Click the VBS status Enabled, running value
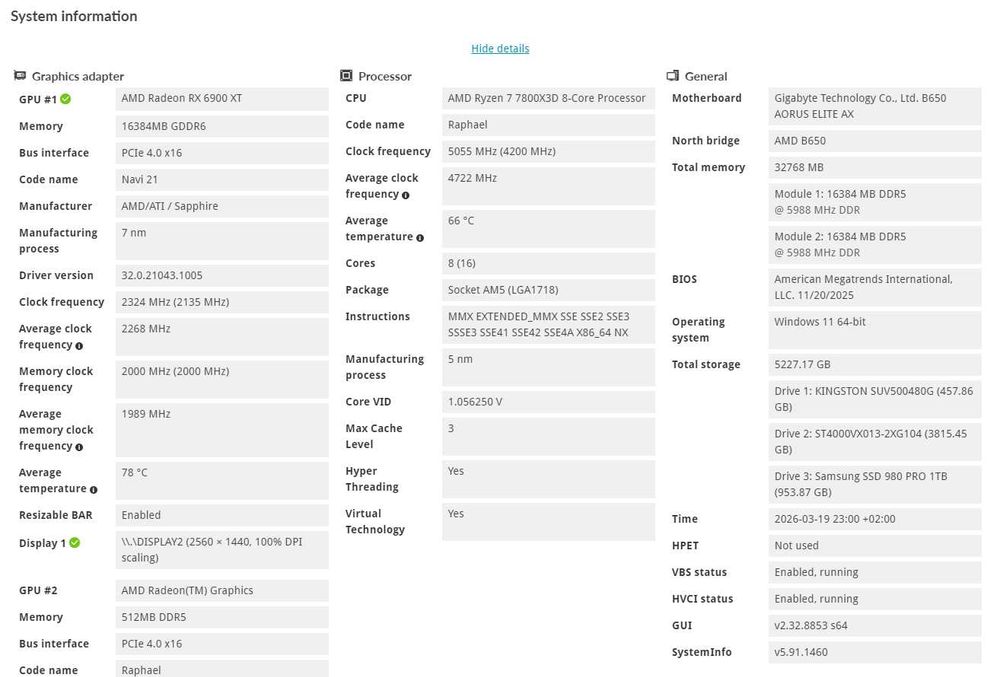Image resolution: width=1000 pixels, height=677 pixels. tap(875, 572)
